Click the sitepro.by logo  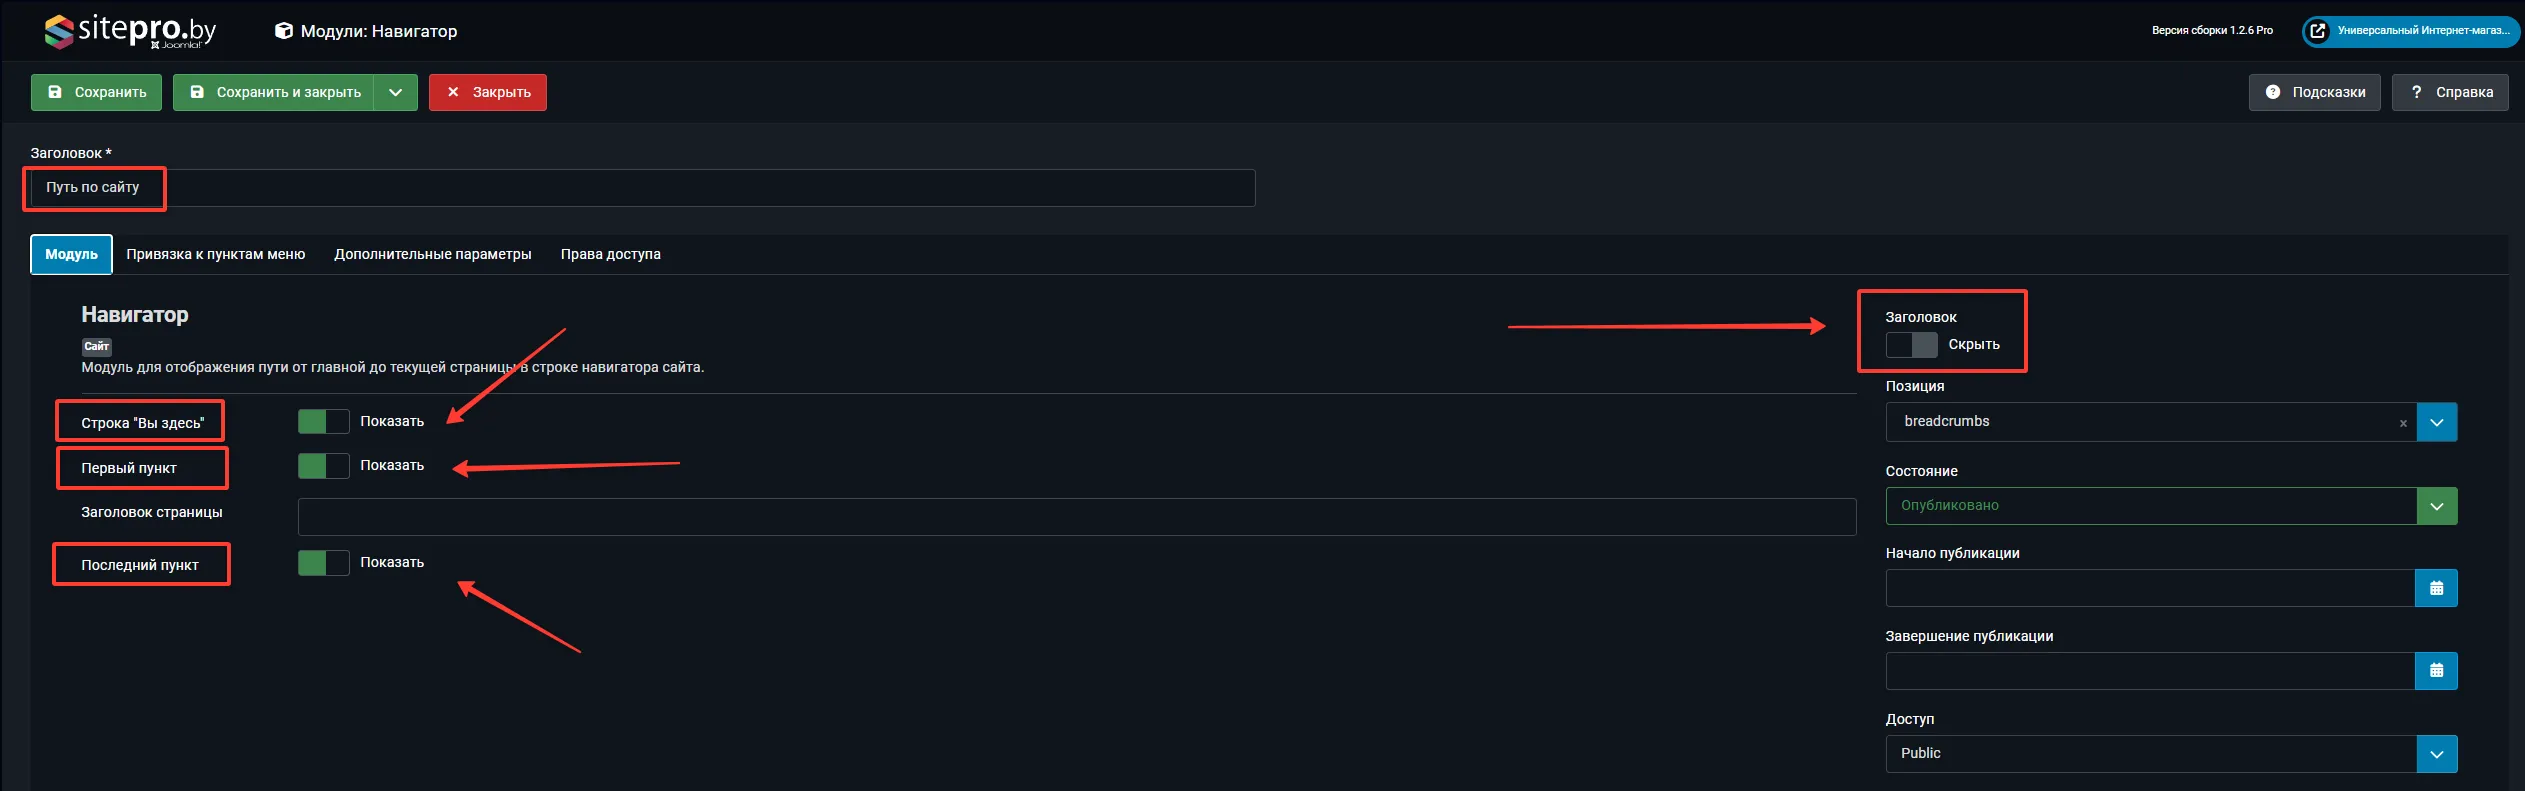[130, 31]
